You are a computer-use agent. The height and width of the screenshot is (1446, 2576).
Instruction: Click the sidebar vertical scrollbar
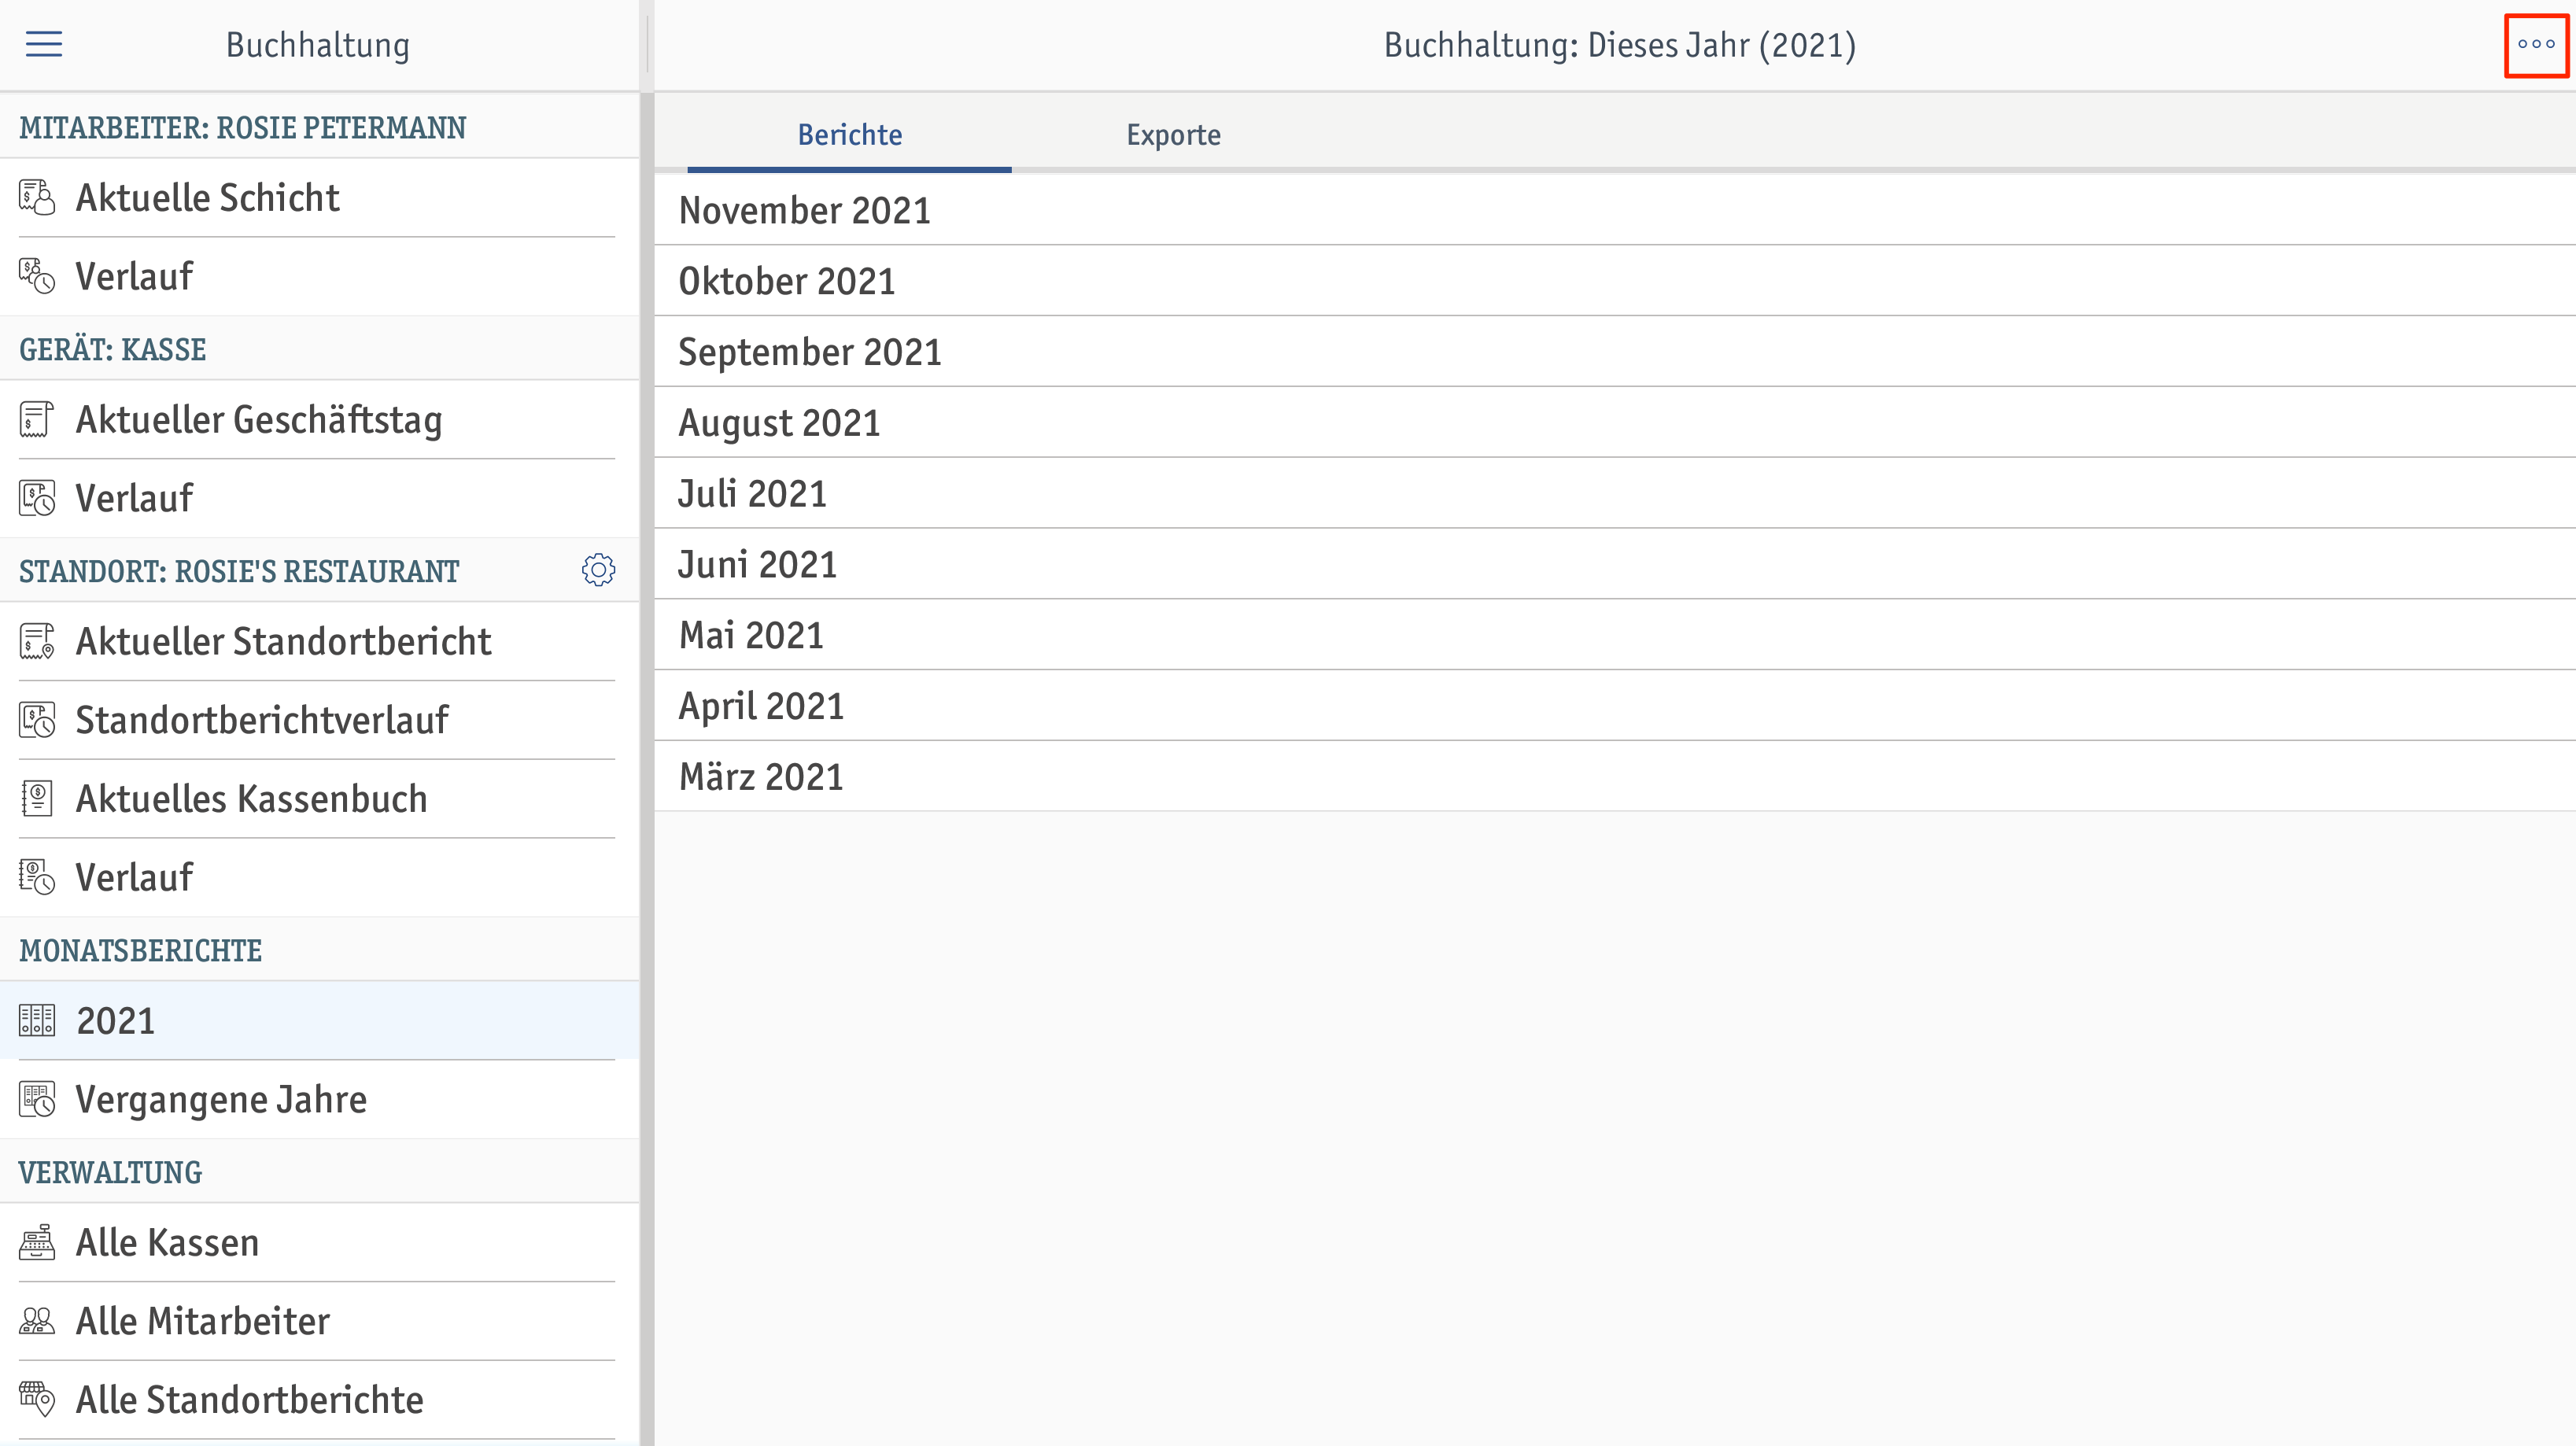tap(647, 768)
